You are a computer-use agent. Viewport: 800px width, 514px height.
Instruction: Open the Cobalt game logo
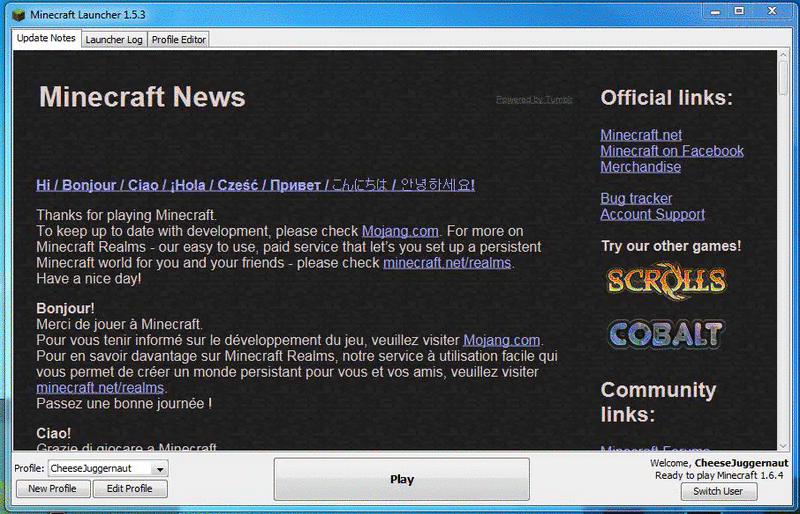point(666,334)
